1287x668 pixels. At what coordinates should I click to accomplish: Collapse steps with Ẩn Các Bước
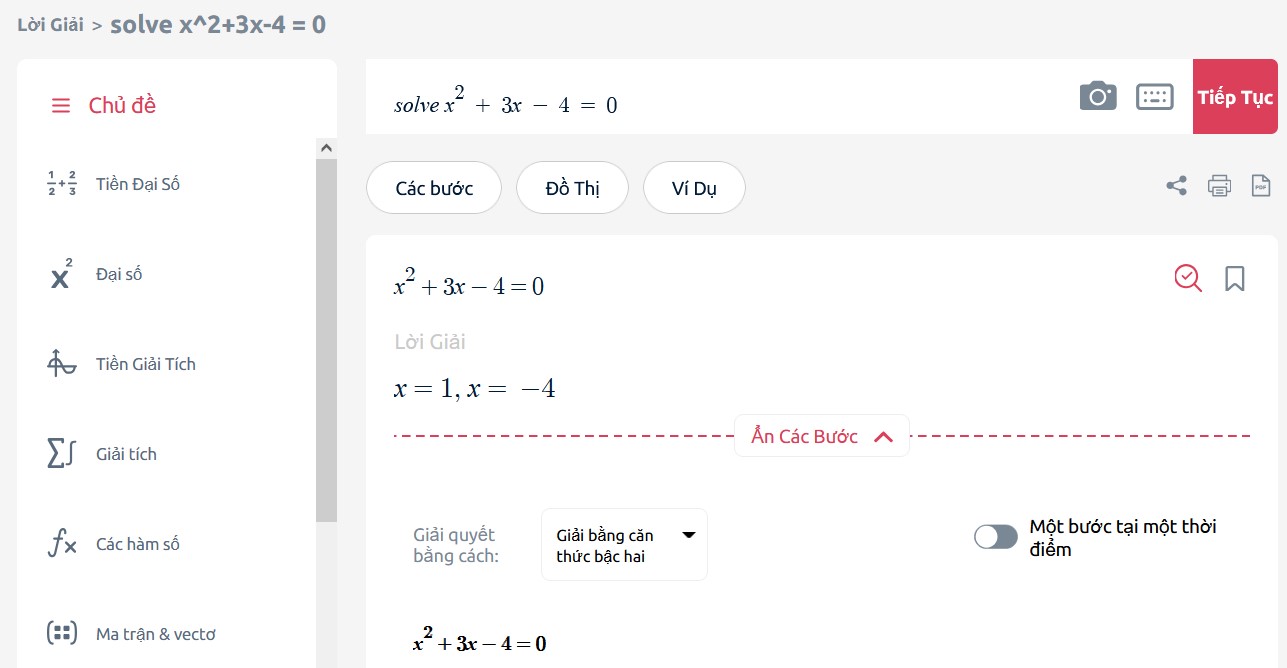[822, 436]
